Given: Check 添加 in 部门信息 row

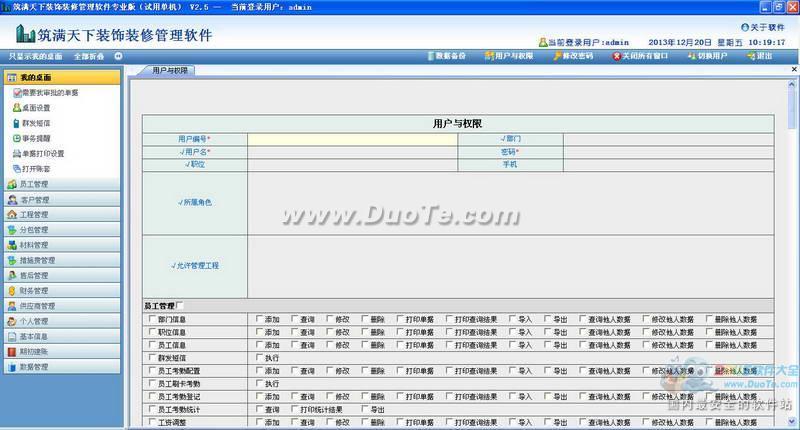Looking at the screenshot, I should (x=259, y=319).
